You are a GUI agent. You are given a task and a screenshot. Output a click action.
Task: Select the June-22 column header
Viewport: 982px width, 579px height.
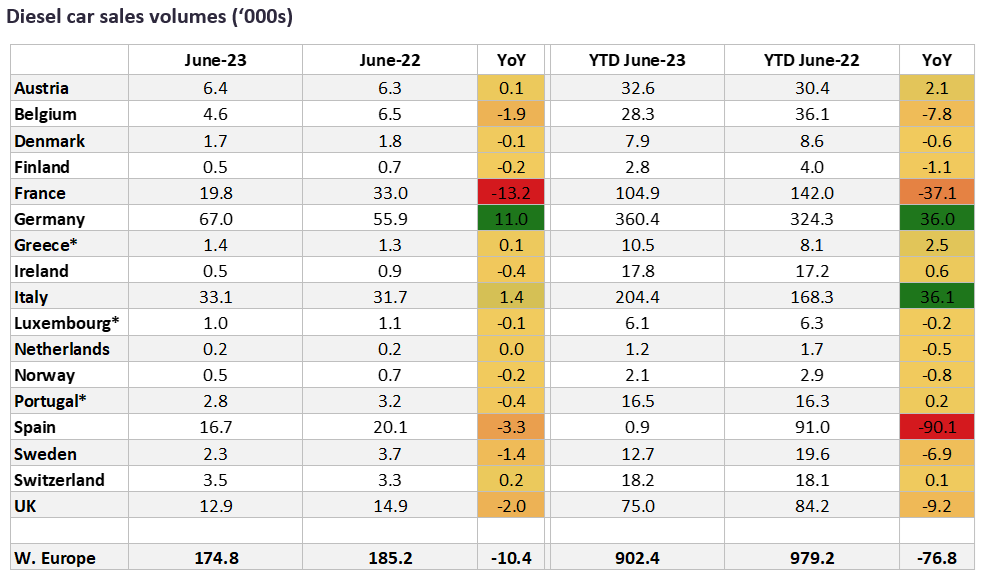click(x=389, y=60)
